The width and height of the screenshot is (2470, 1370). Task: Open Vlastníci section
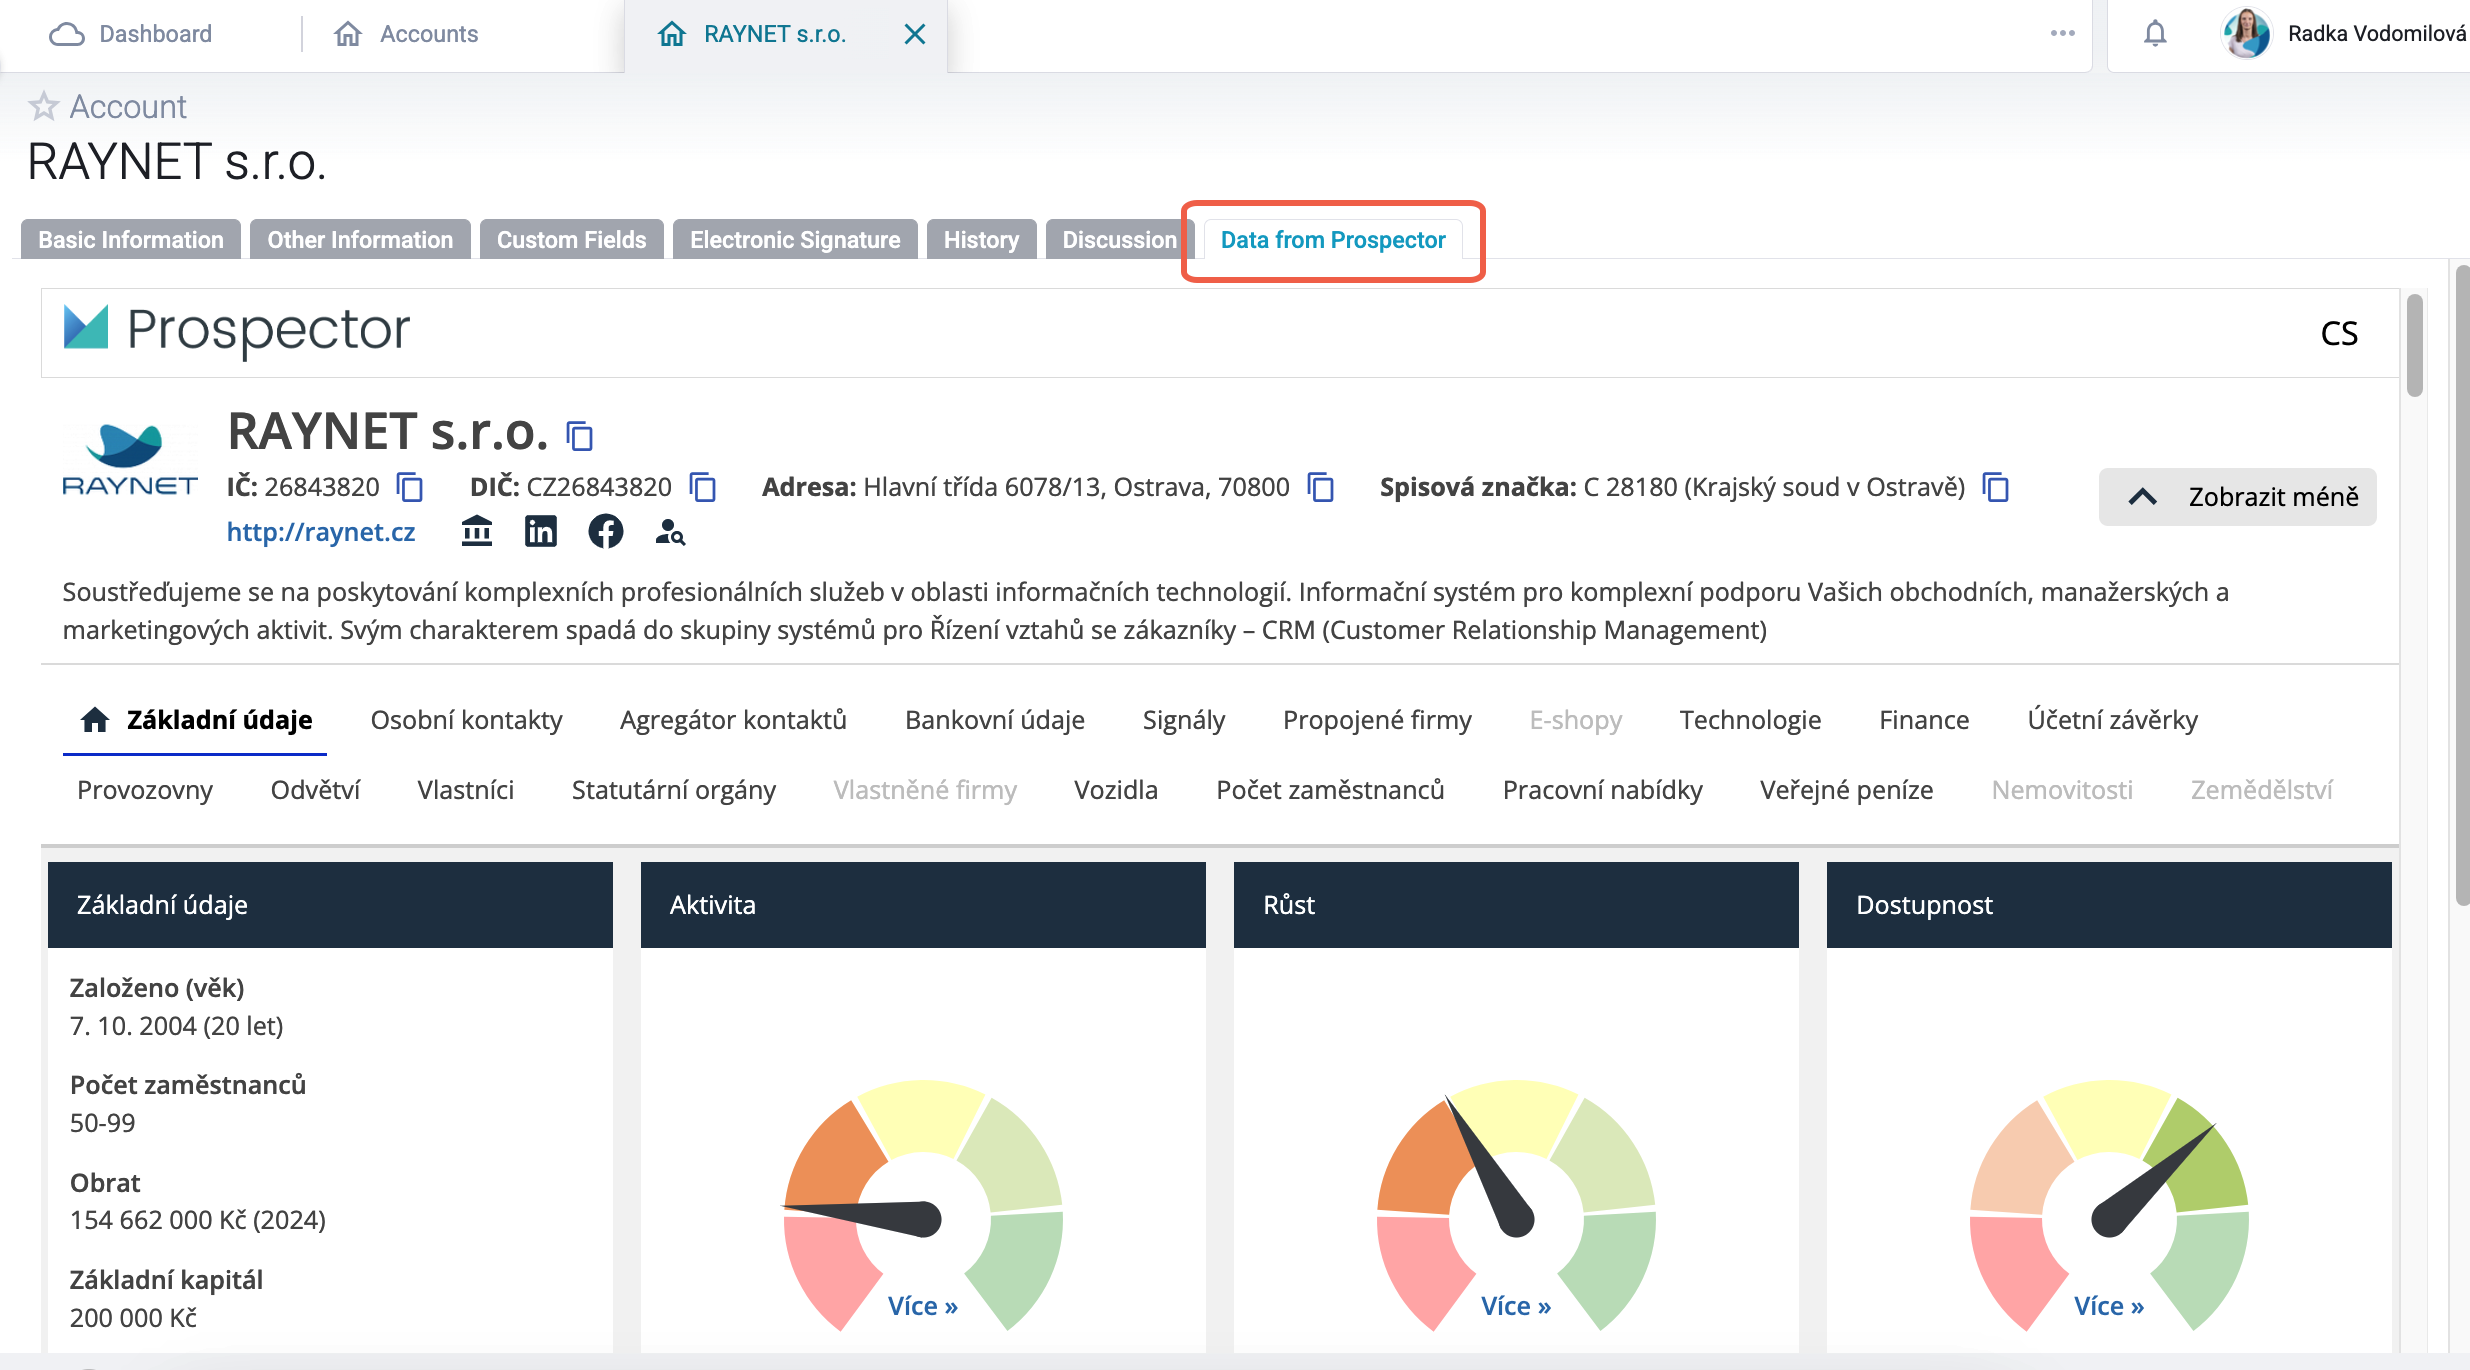coord(465,790)
